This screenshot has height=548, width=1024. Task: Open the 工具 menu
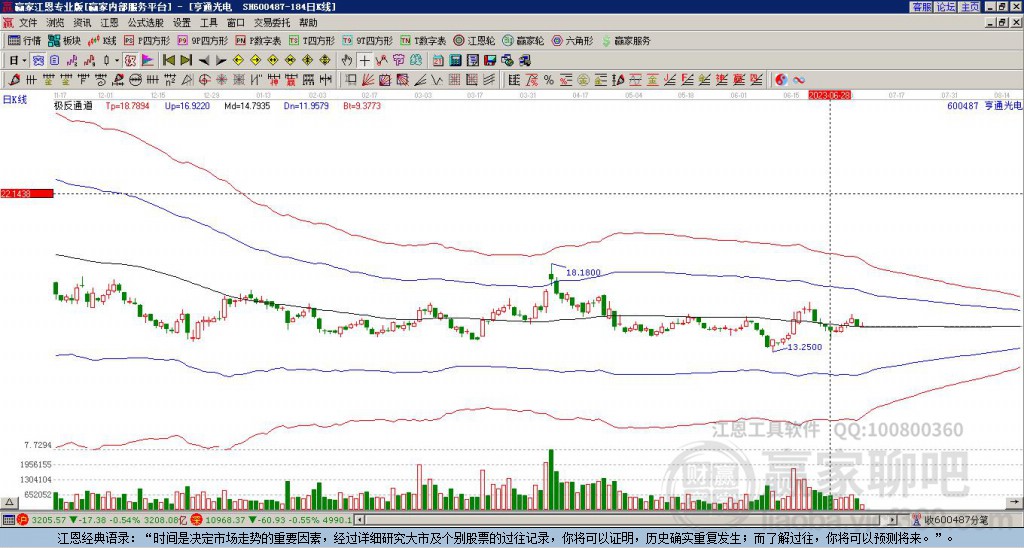click(x=209, y=23)
